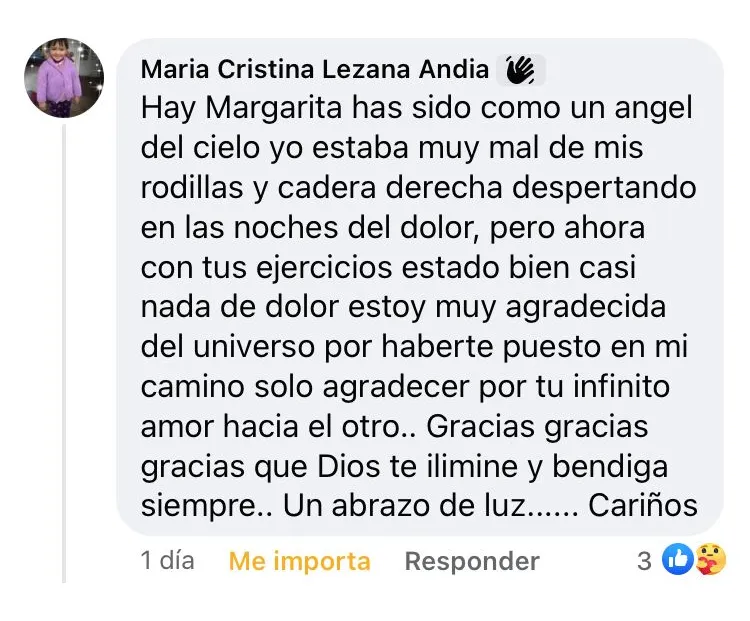The image size is (750, 621).
Task: Click the waving hand badge icon
Action: (520, 70)
